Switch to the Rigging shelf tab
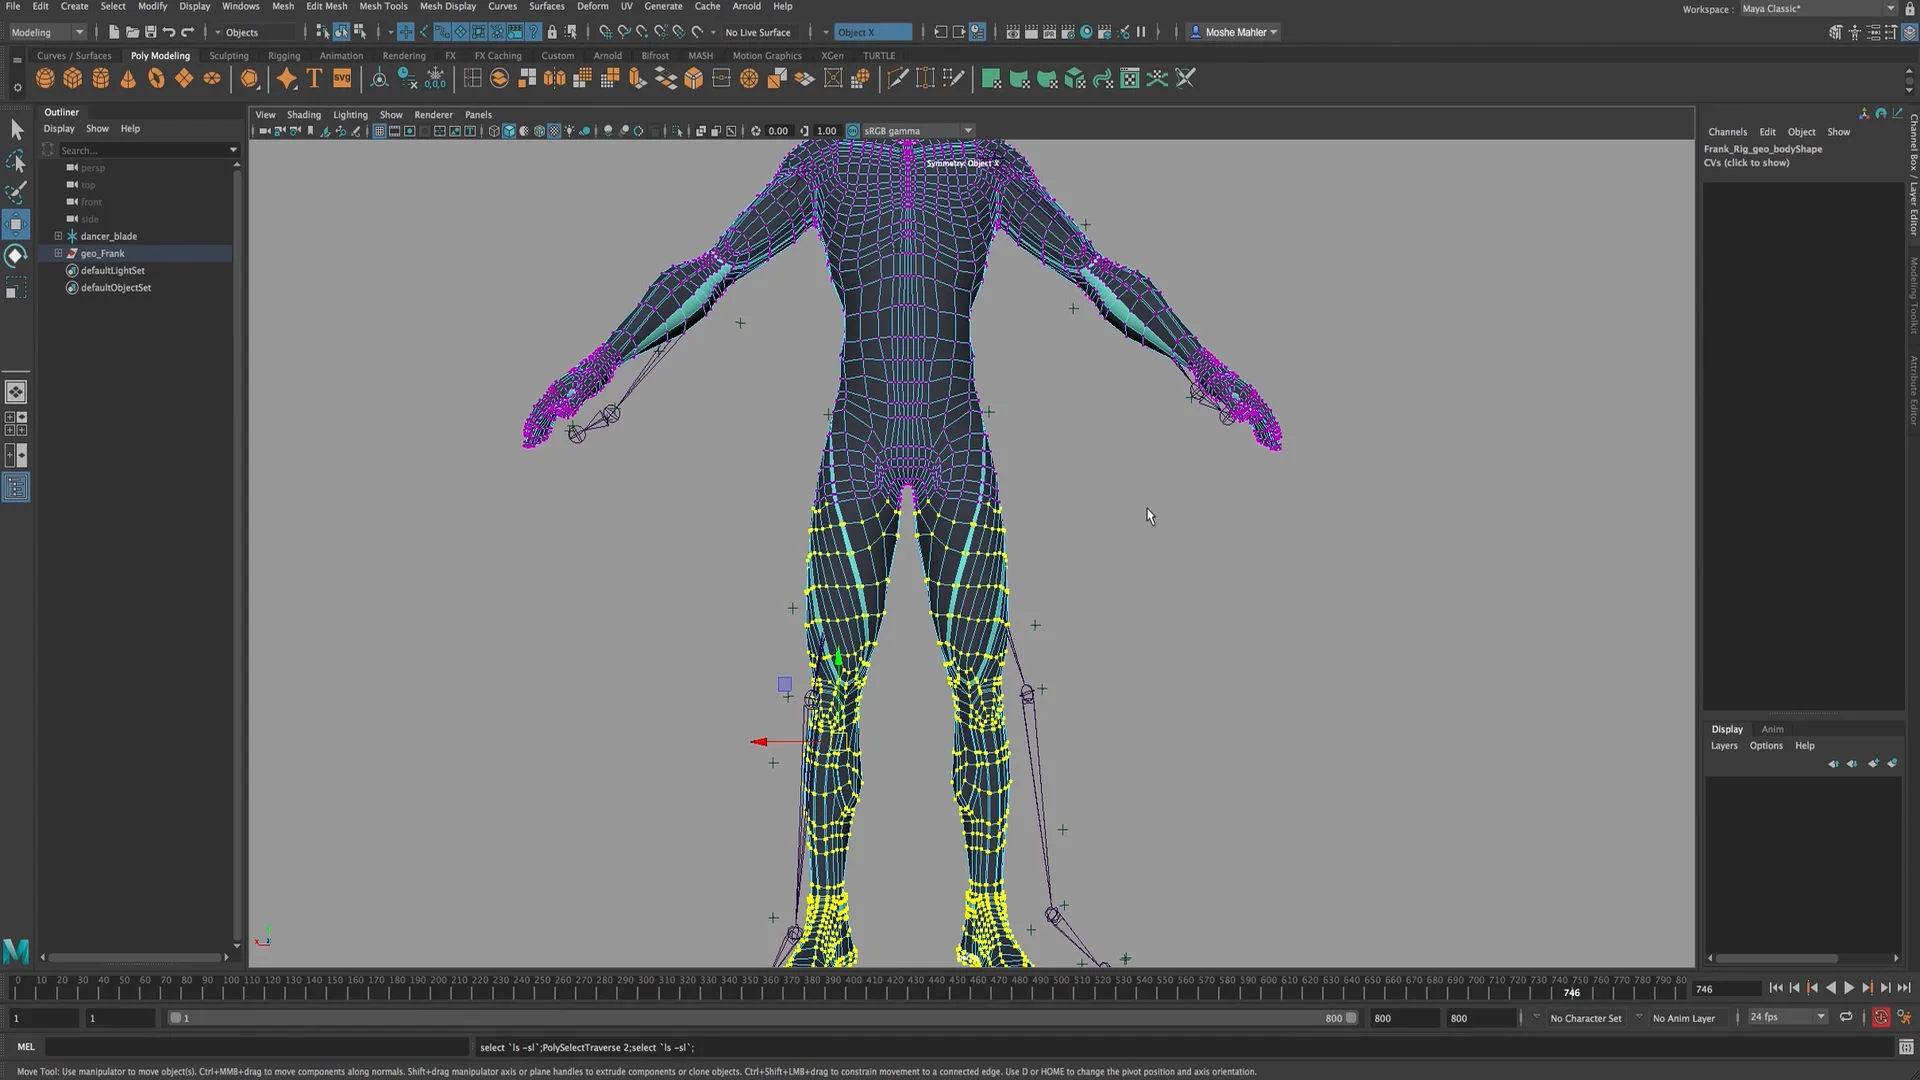Viewport: 1920px width, 1080px height. (284, 56)
